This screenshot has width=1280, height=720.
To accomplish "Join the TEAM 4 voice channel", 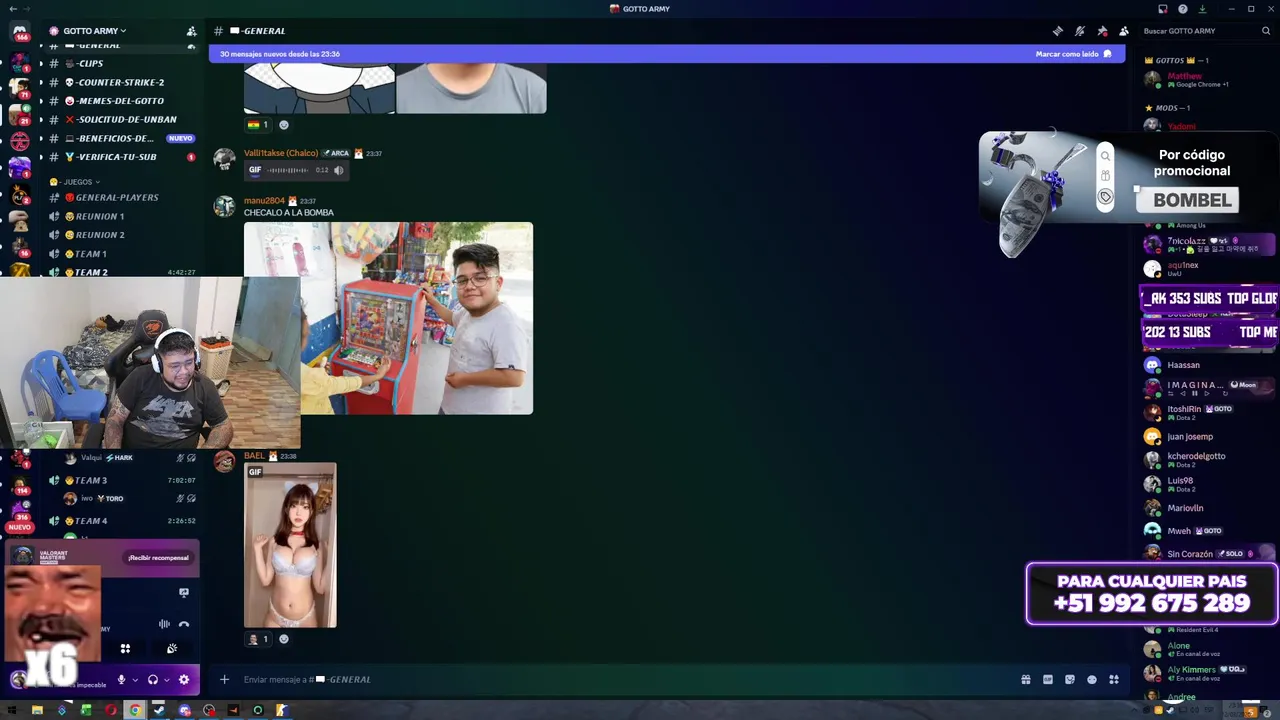I will click(120, 521).
